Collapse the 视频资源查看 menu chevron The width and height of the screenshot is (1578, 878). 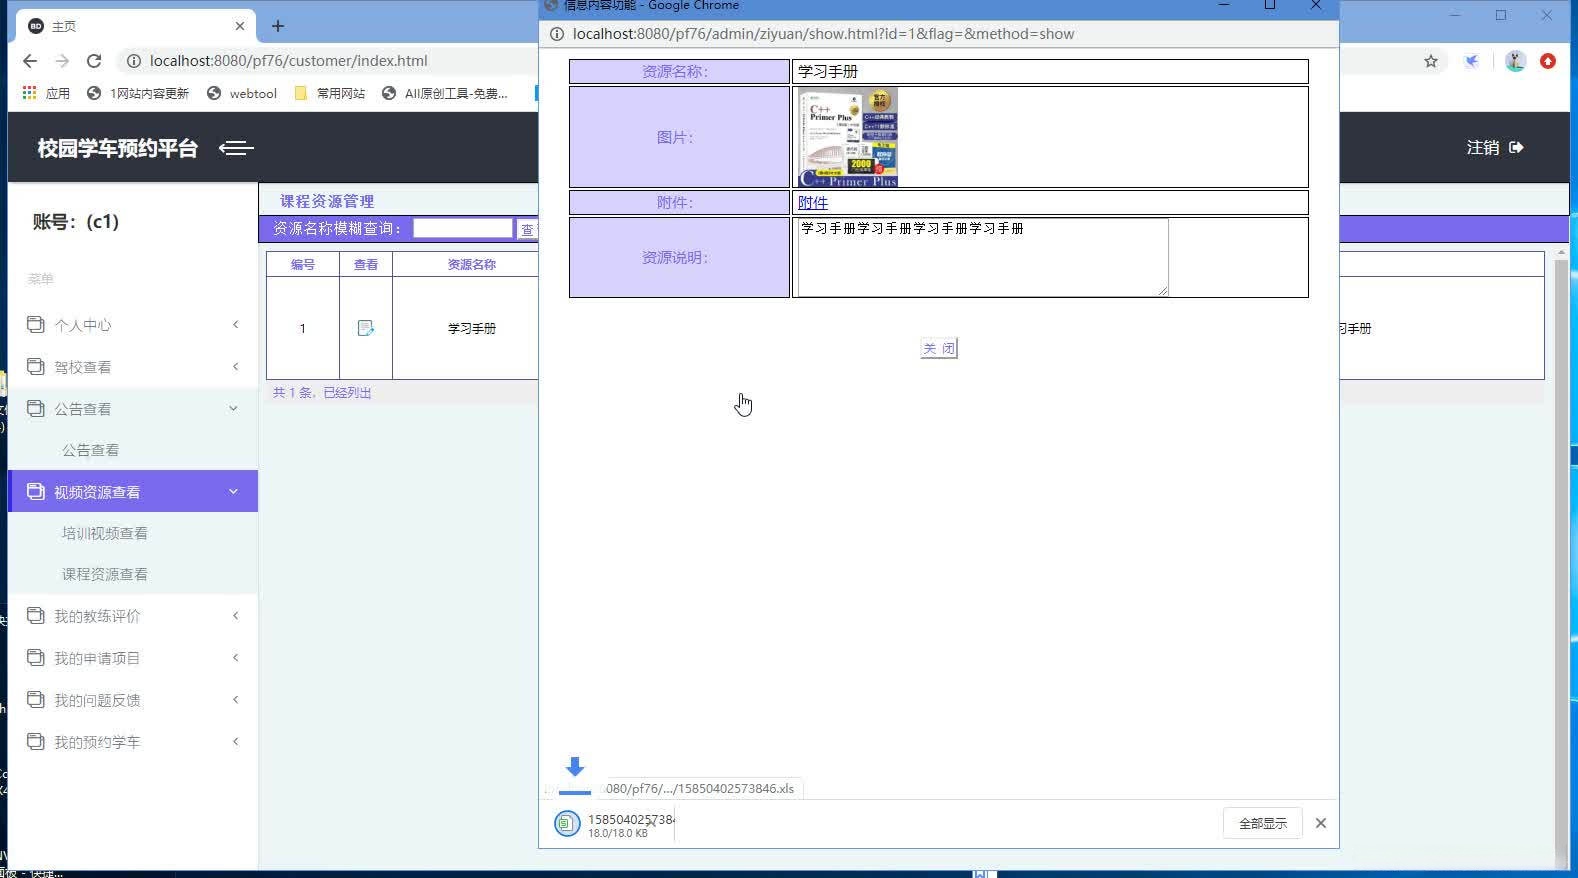pyautogui.click(x=234, y=491)
